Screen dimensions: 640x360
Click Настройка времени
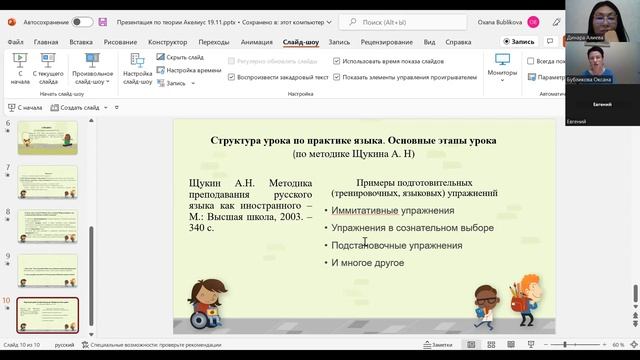pyautogui.click(x=189, y=70)
